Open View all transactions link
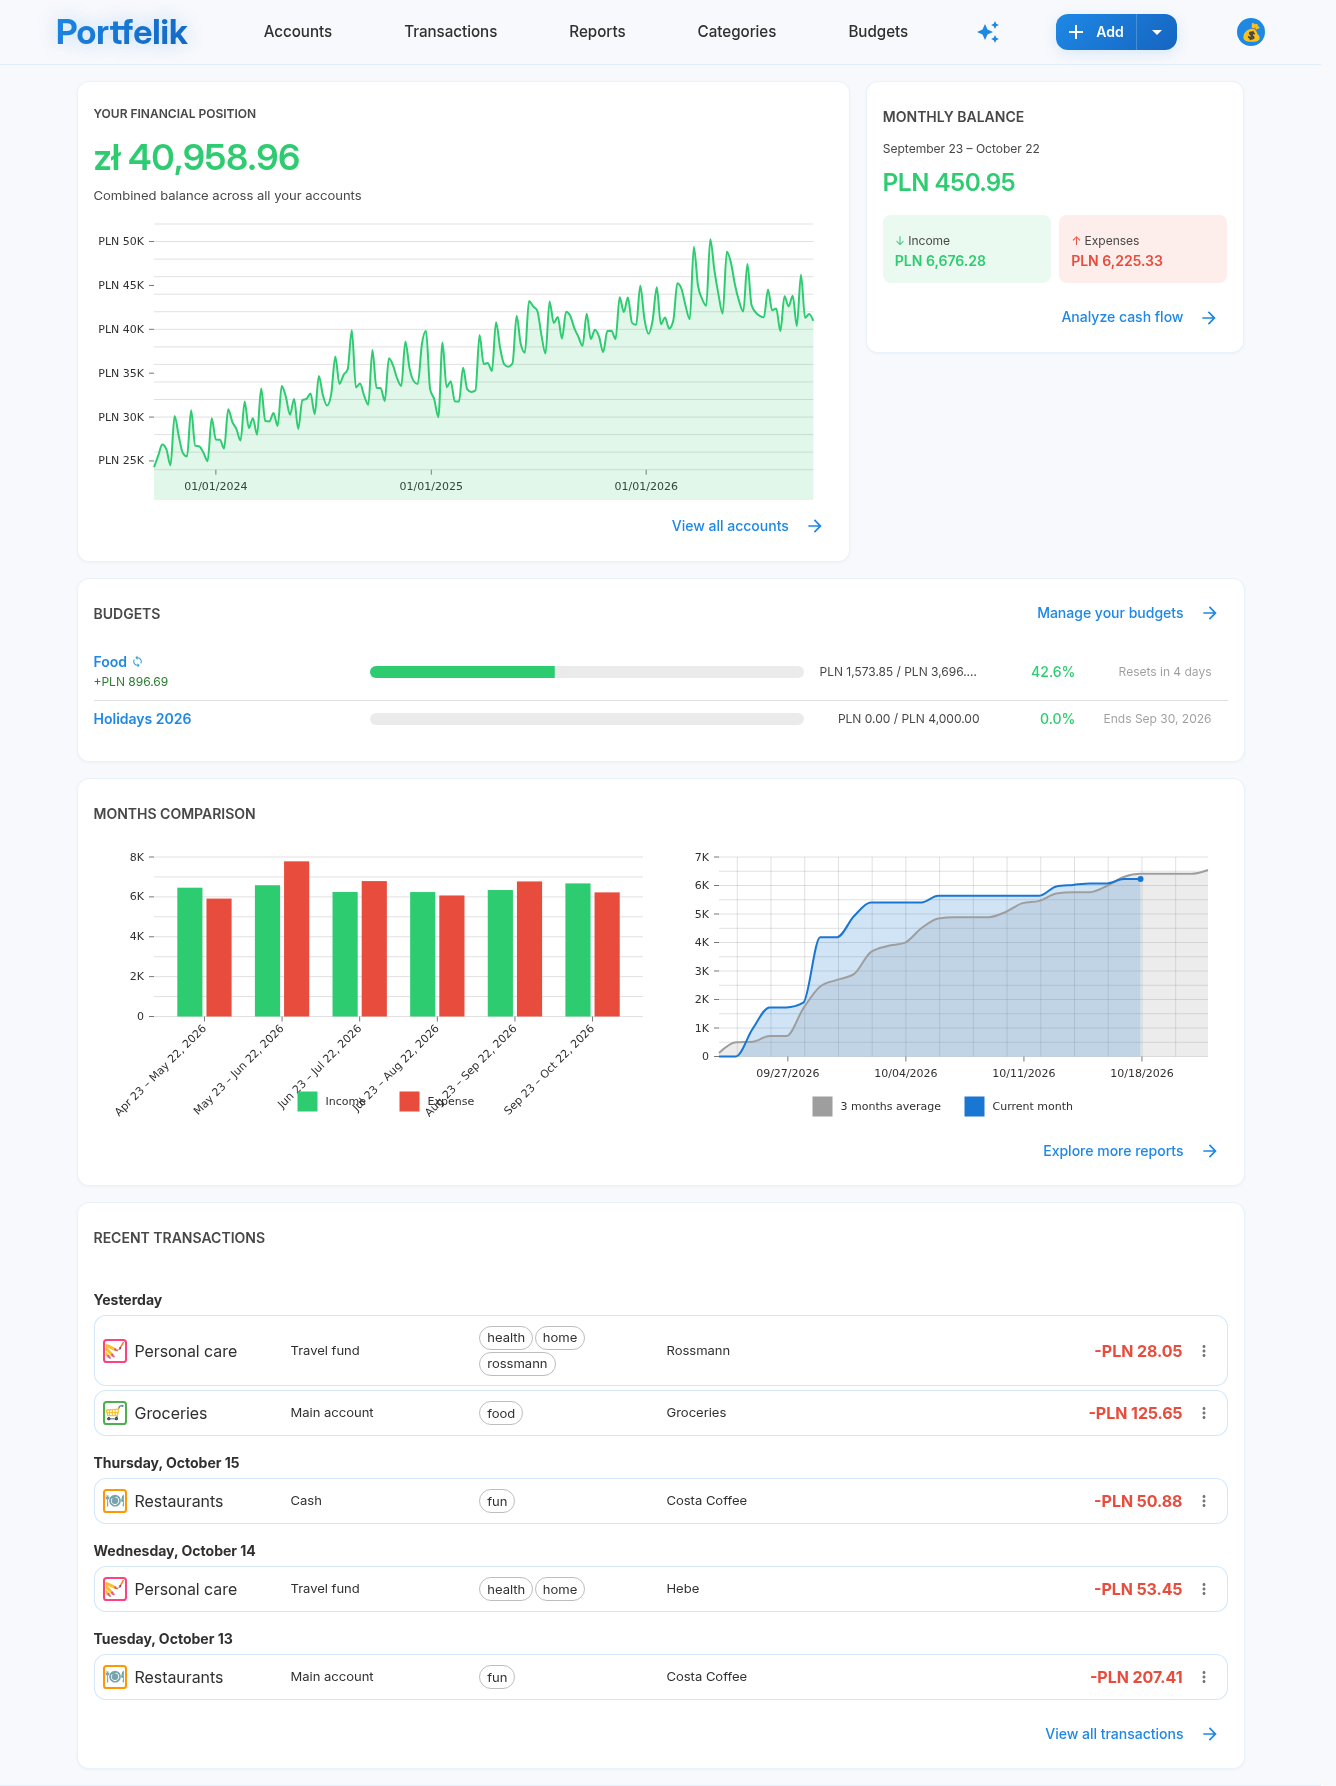This screenshot has width=1336, height=1786. (x=1114, y=1734)
